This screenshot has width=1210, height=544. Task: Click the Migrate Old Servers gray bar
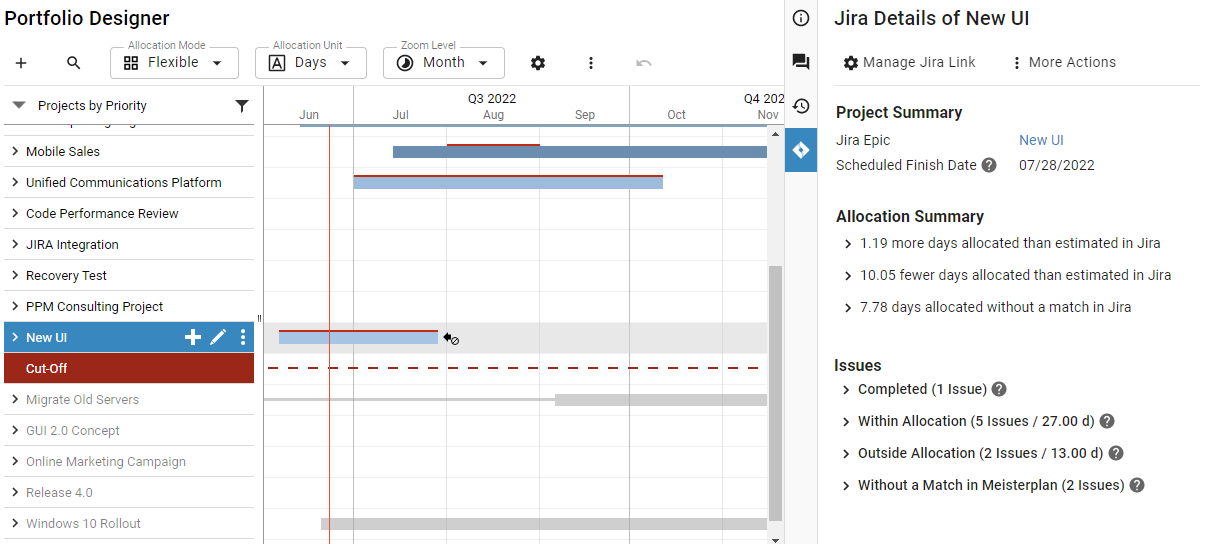point(661,400)
